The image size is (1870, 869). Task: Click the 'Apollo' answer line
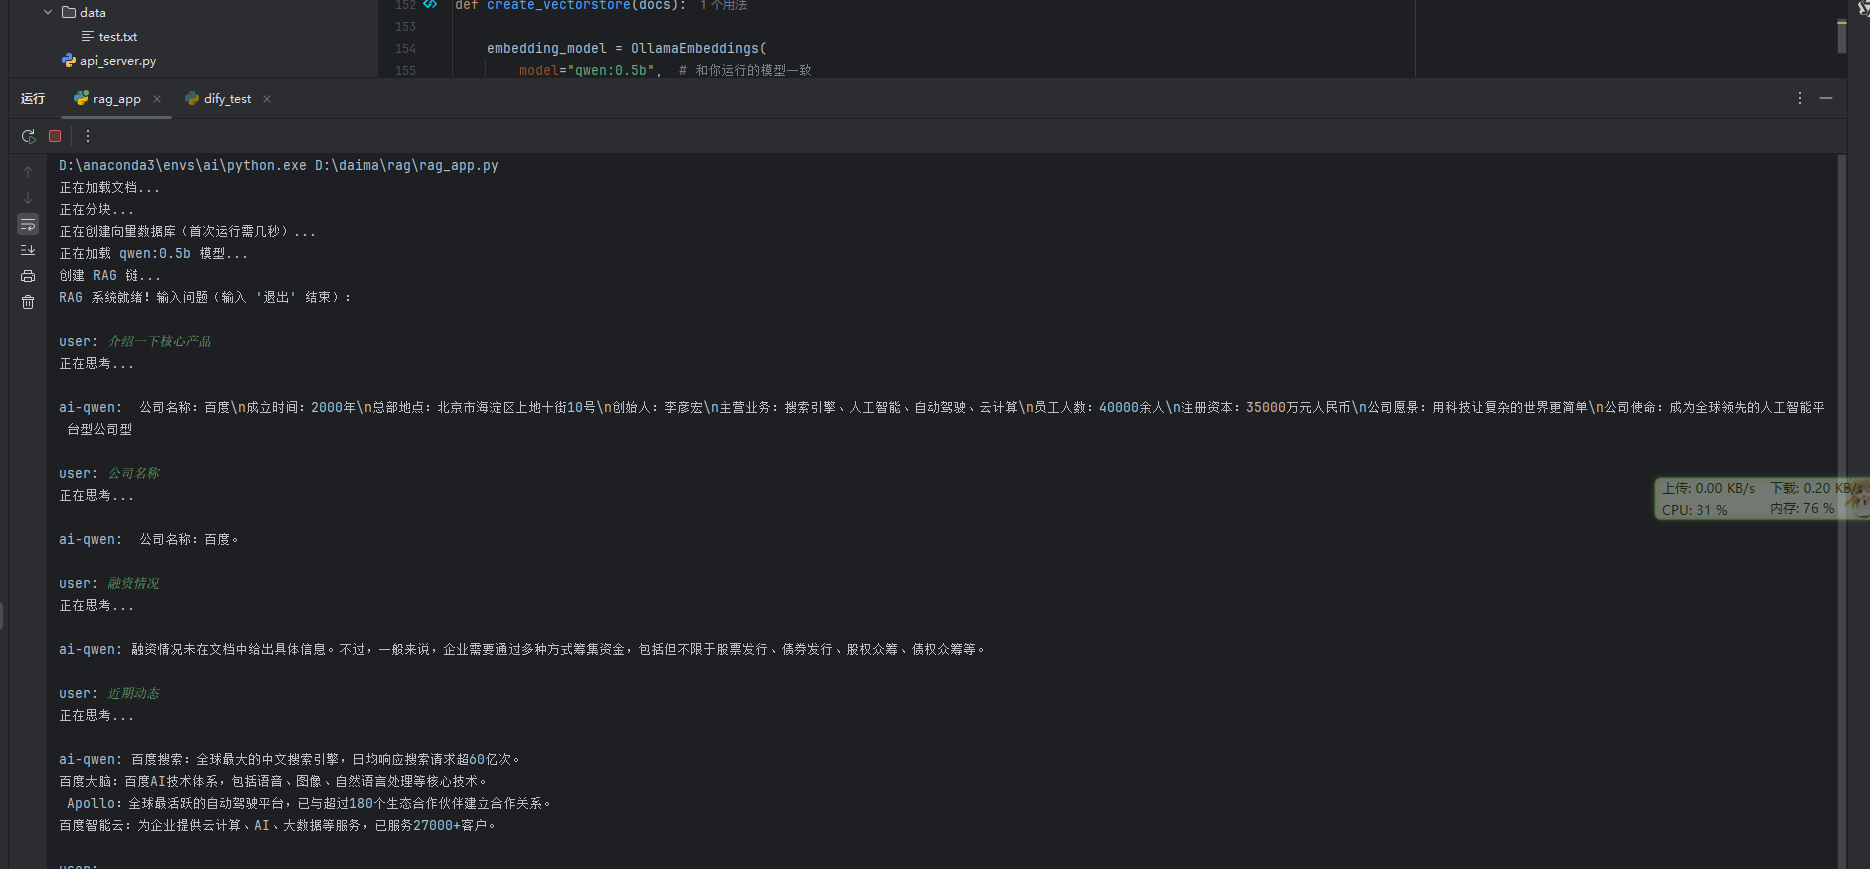pos(309,804)
